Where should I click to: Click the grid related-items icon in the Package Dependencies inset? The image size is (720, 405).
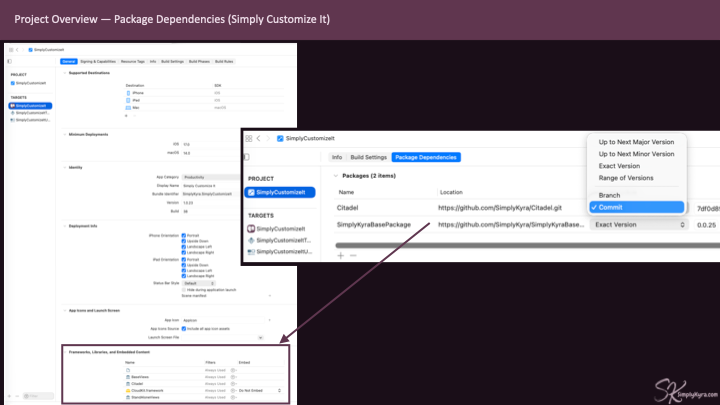click(249, 138)
